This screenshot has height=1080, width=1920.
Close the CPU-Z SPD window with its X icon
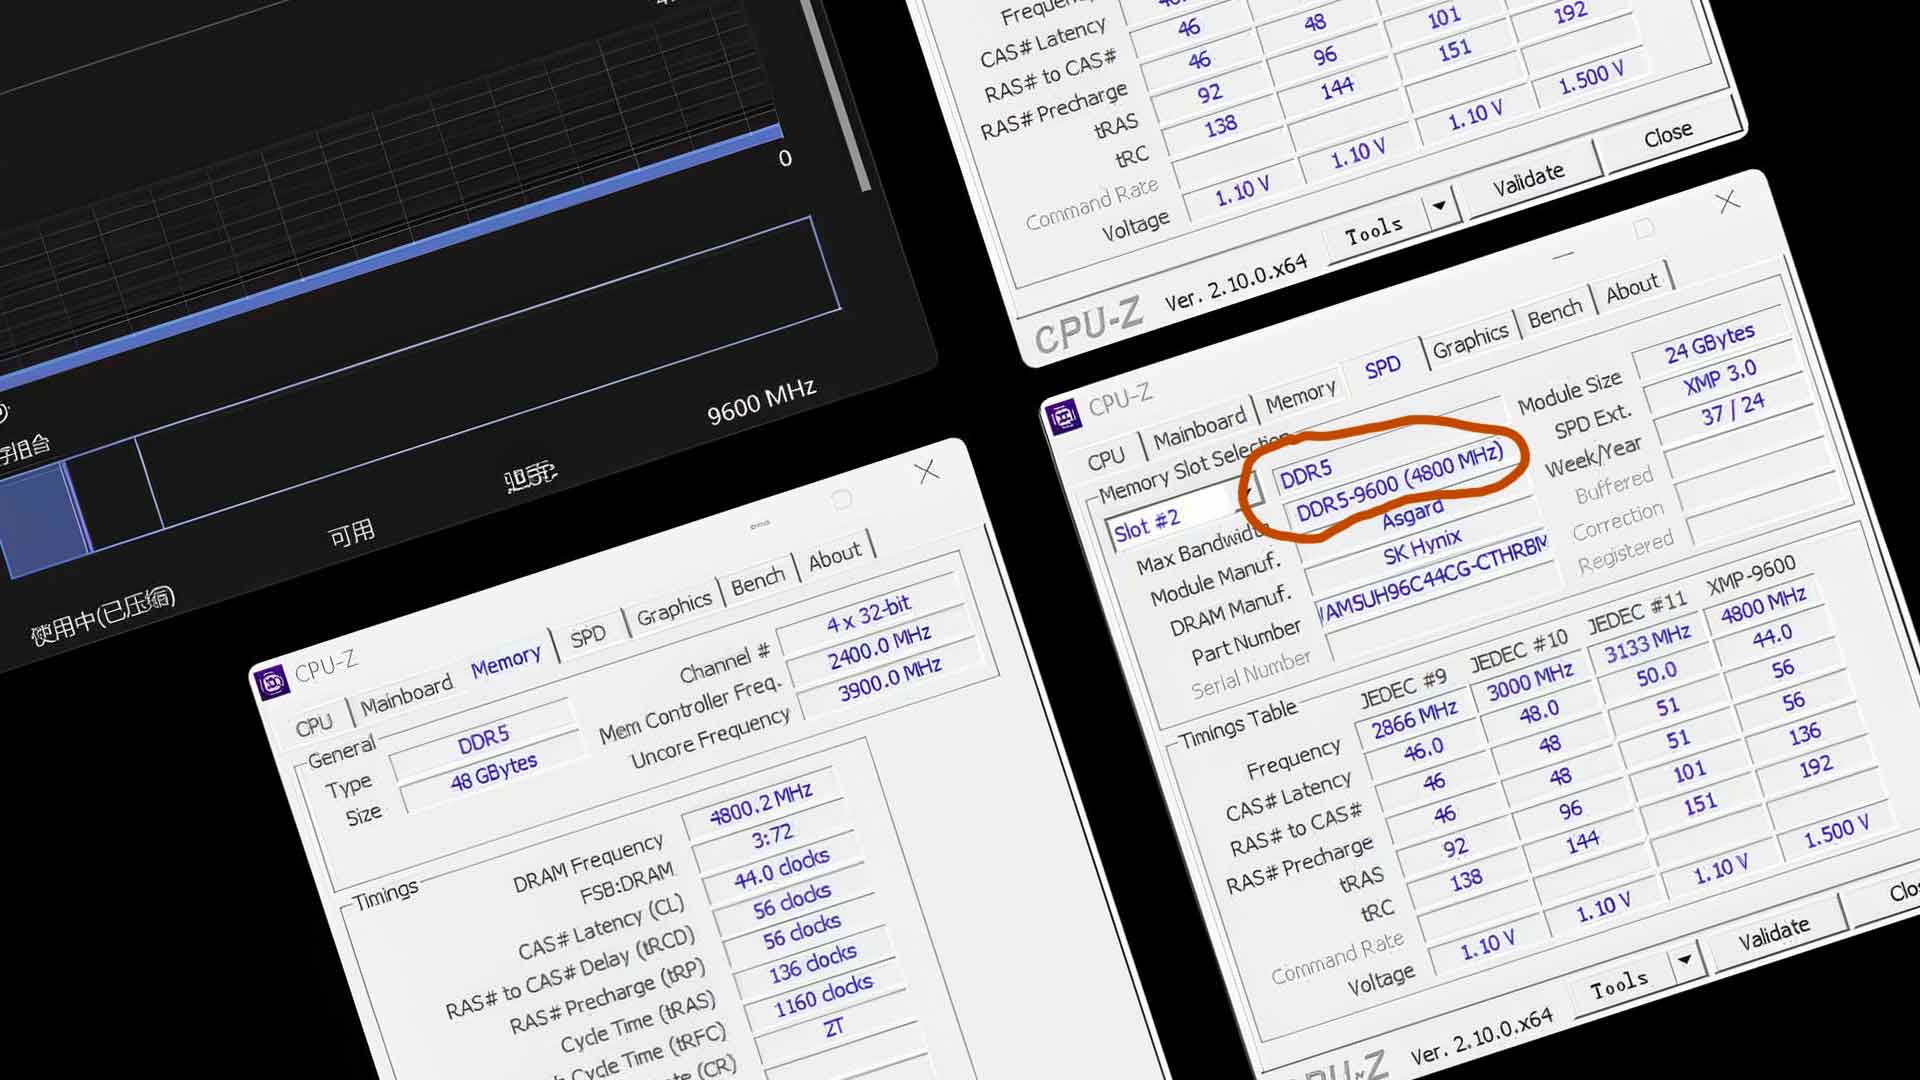[x=1727, y=201]
